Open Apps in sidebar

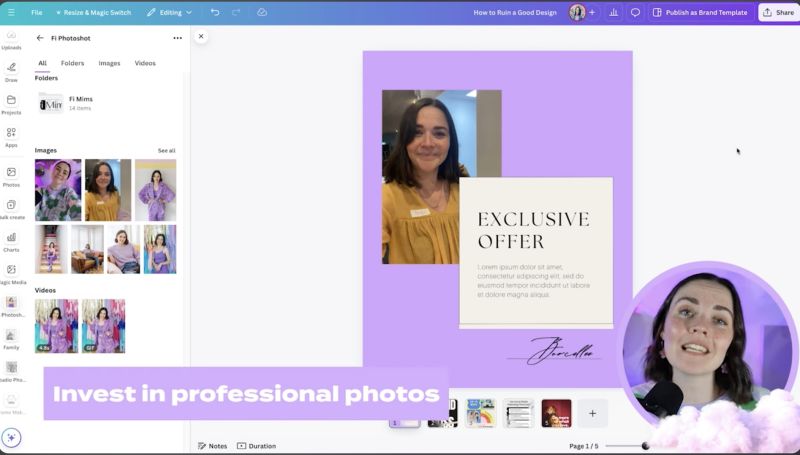(x=11, y=138)
